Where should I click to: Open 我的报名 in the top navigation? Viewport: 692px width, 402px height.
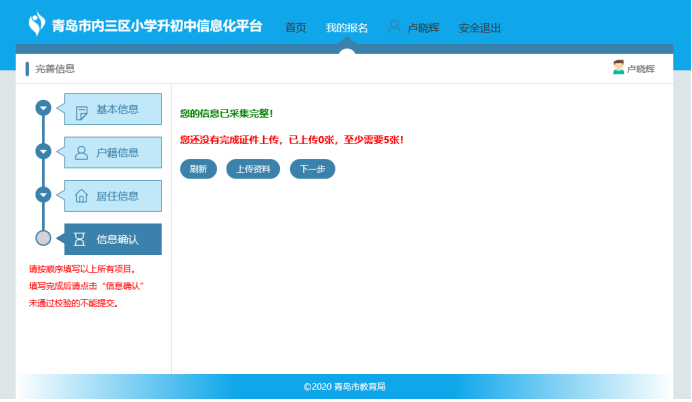(347, 28)
